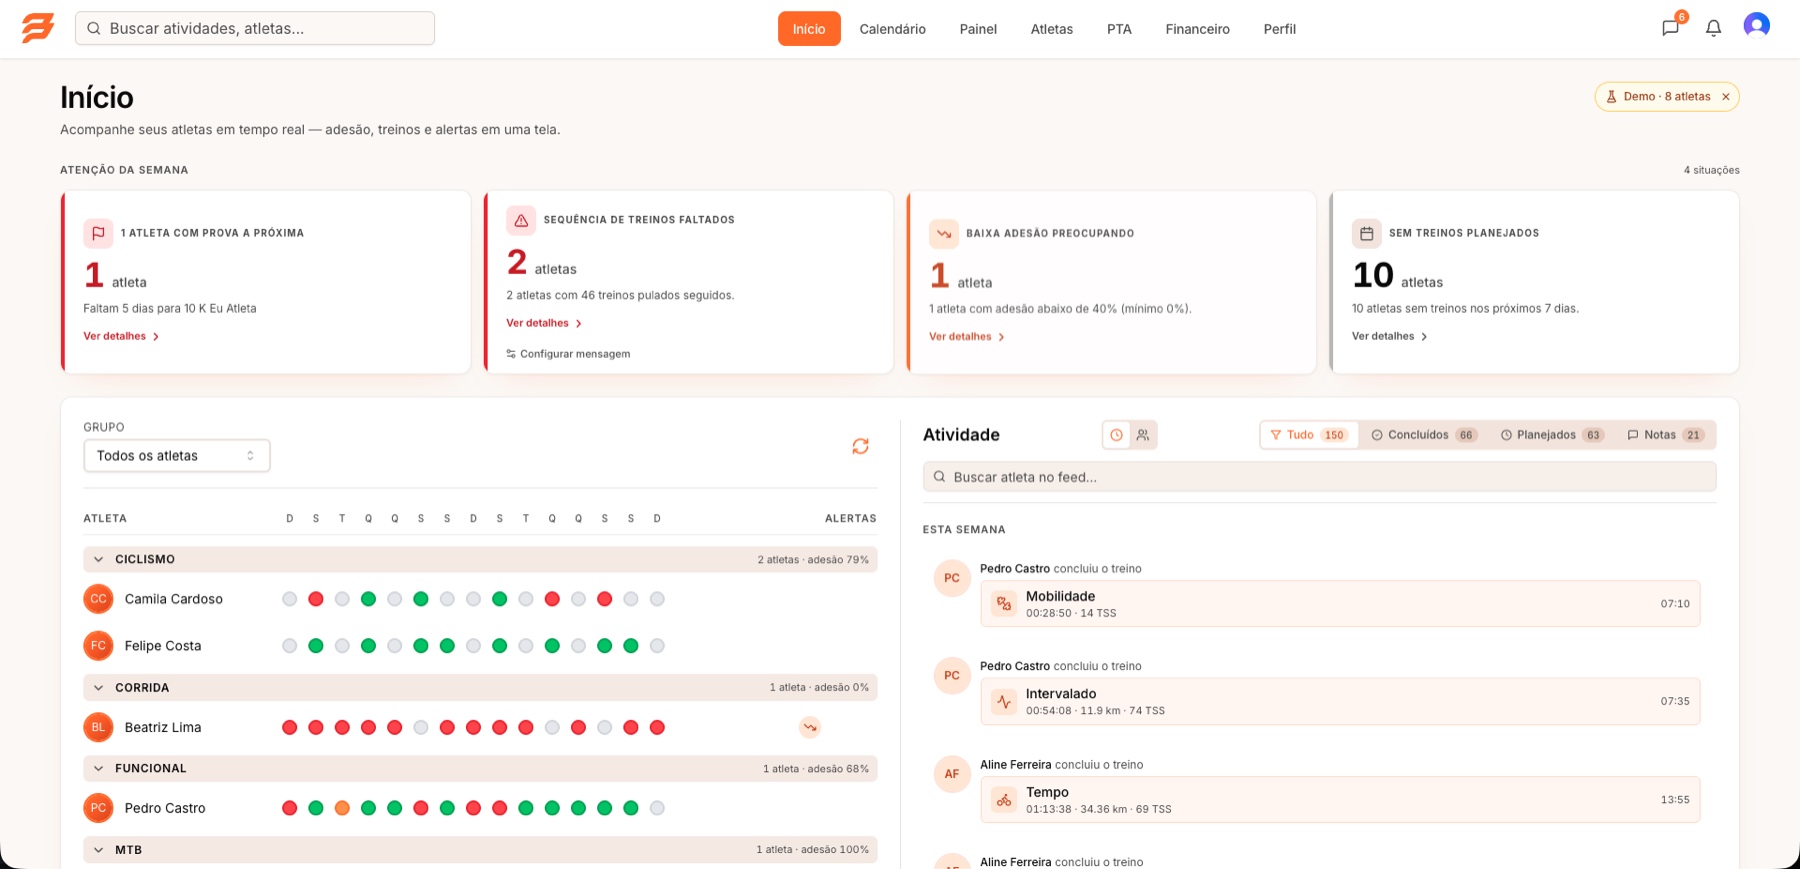Click the Intervalado activity type icon
This screenshot has height=869, width=1800.
coord(1004,701)
